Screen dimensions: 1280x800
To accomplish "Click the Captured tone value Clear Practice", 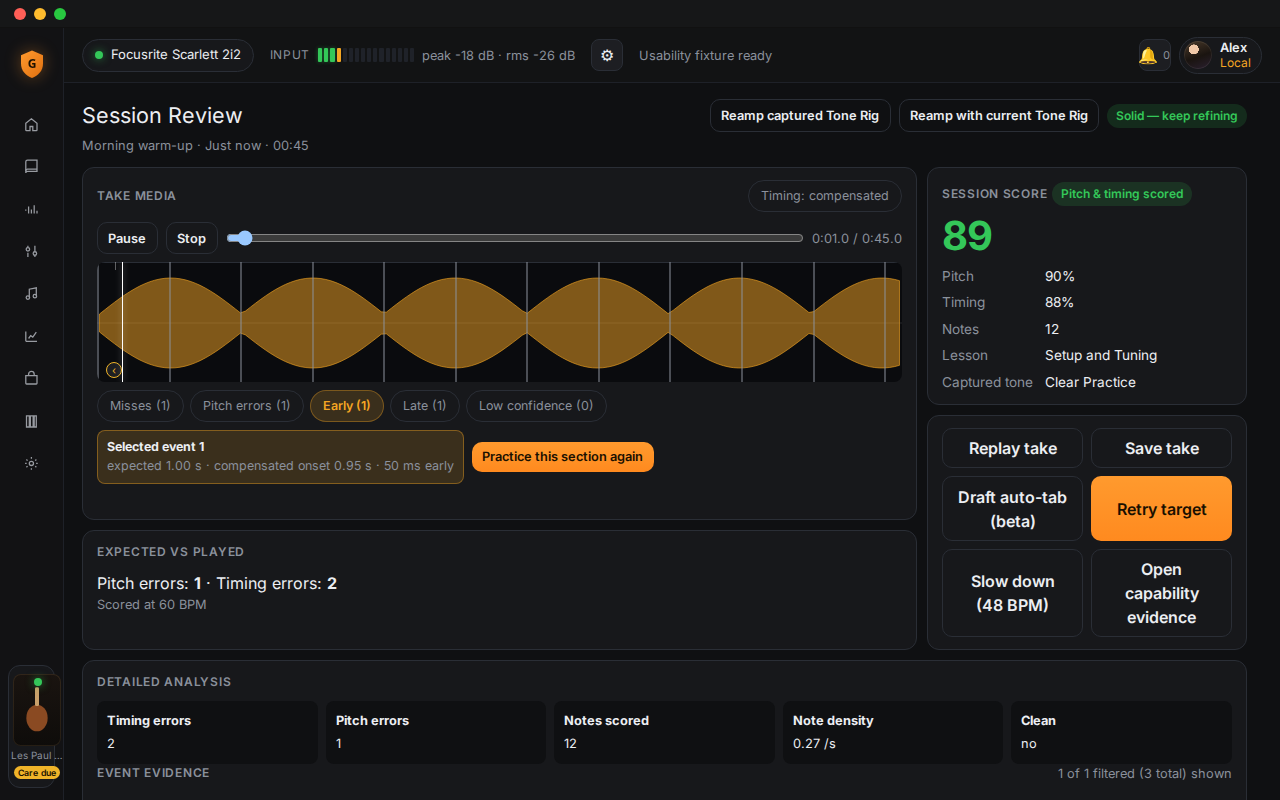I will pos(1090,382).
